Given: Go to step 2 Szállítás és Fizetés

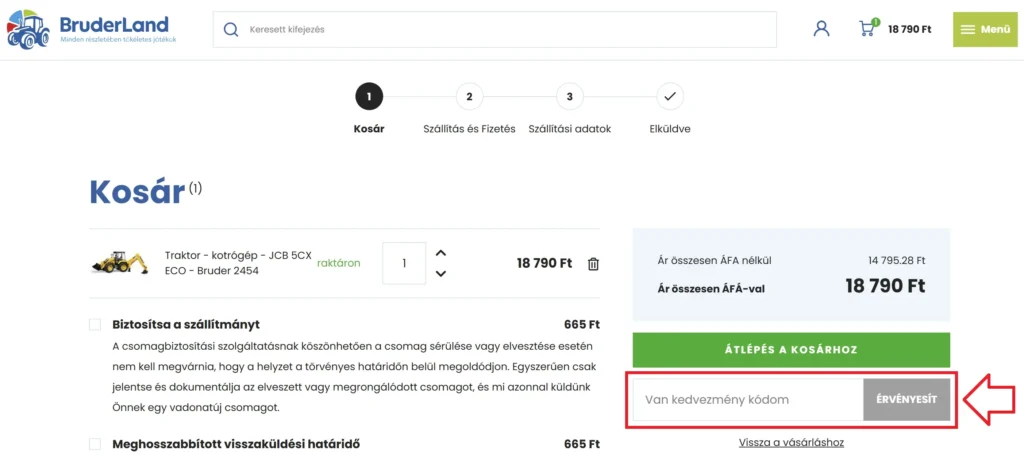Looking at the screenshot, I should (470, 97).
